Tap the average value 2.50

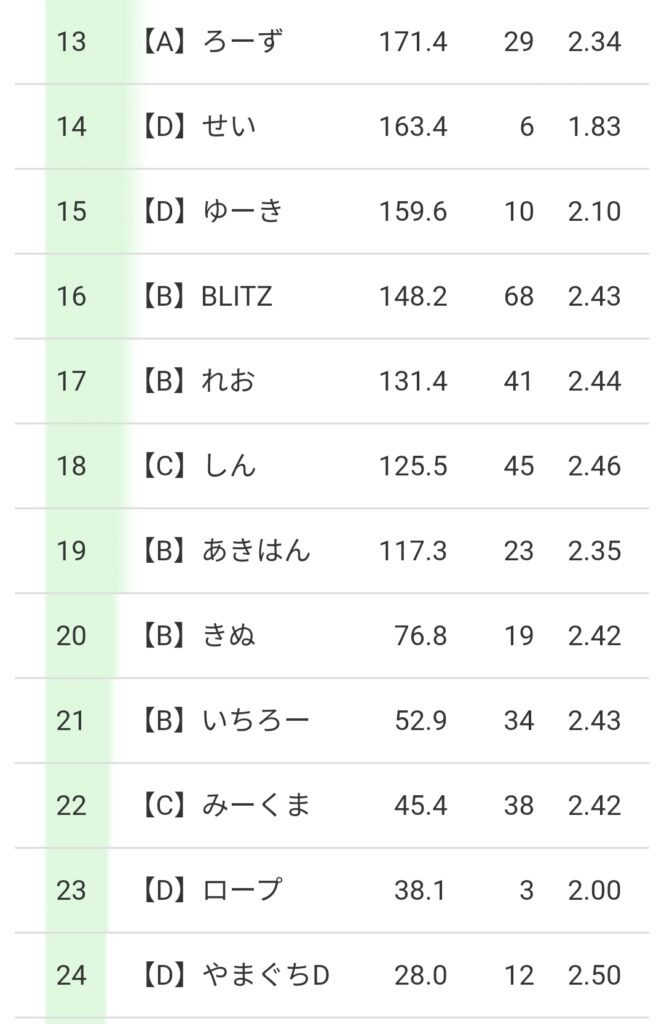coord(594,975)
